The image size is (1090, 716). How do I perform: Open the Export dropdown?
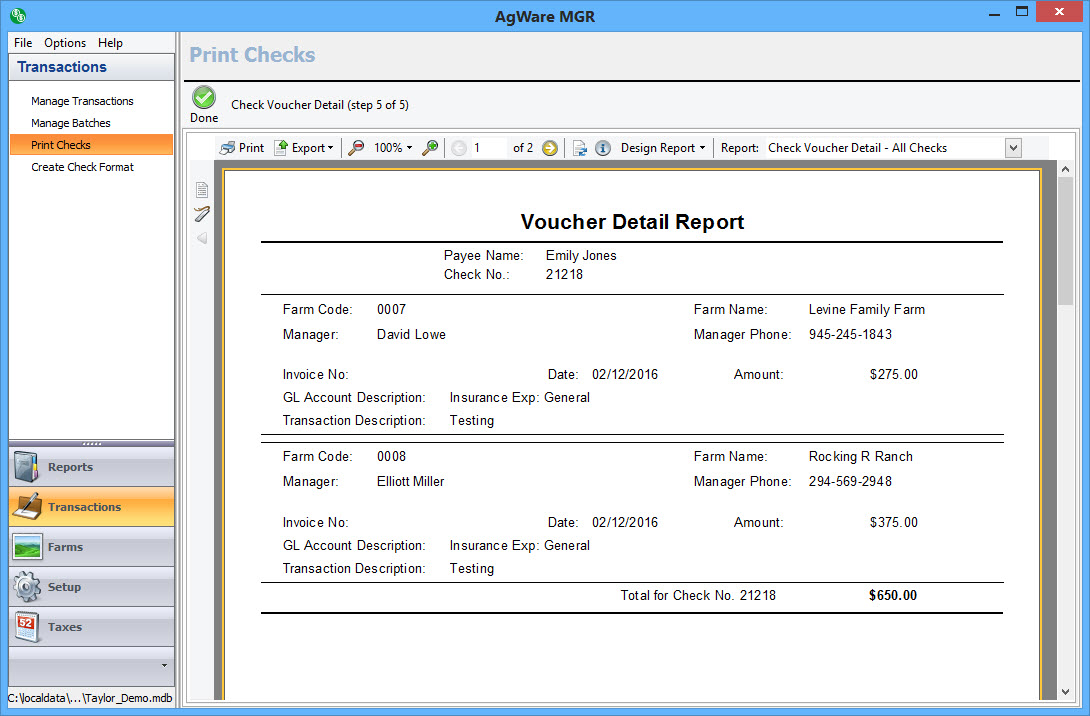305,148
